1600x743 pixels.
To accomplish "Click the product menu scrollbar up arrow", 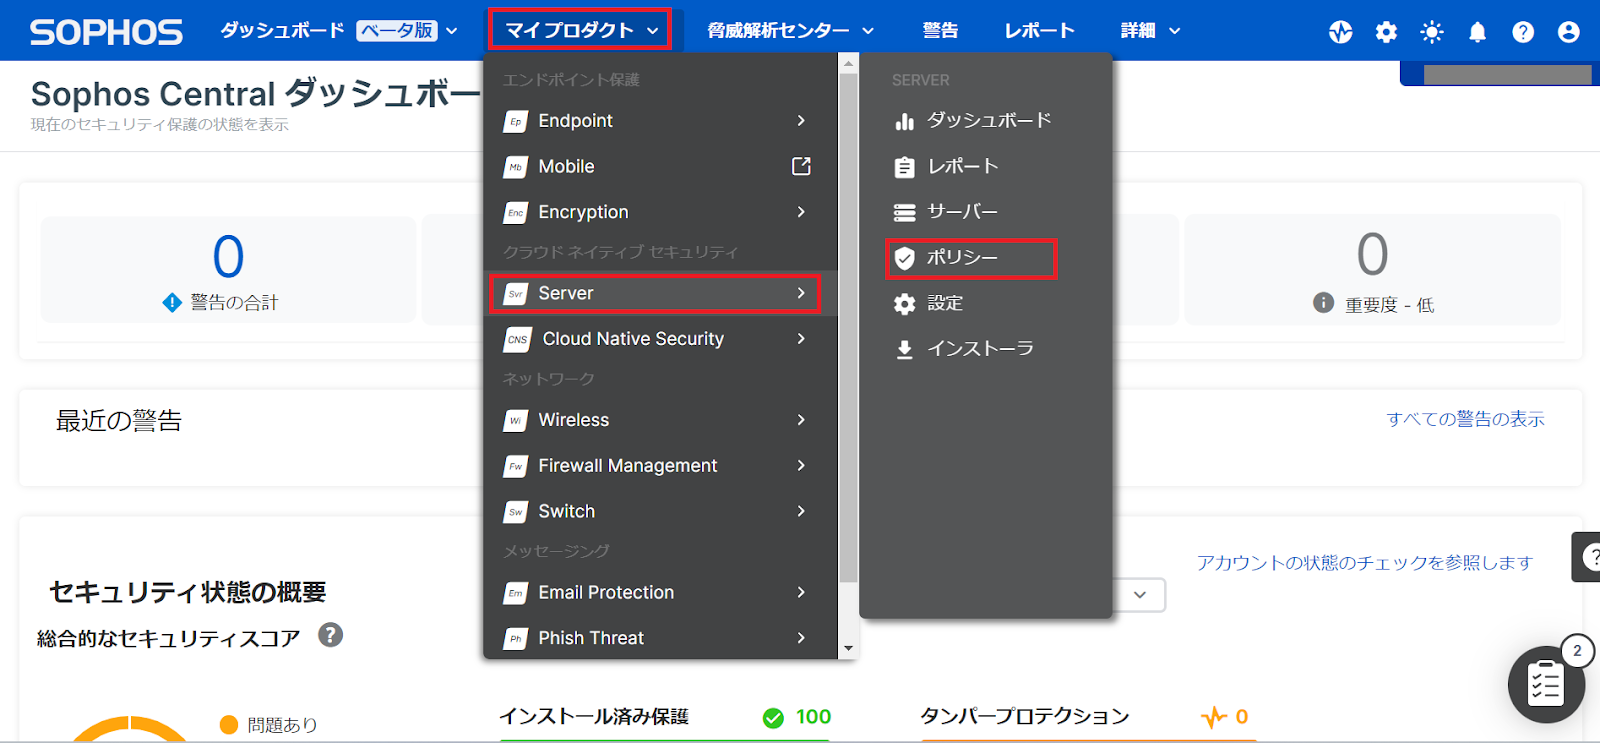I will tap(849, 63).
